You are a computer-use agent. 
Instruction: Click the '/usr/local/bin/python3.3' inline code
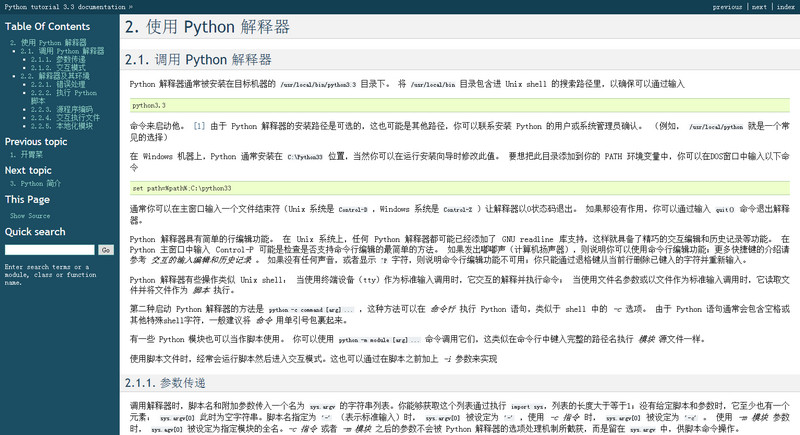(x=318, y=85)
